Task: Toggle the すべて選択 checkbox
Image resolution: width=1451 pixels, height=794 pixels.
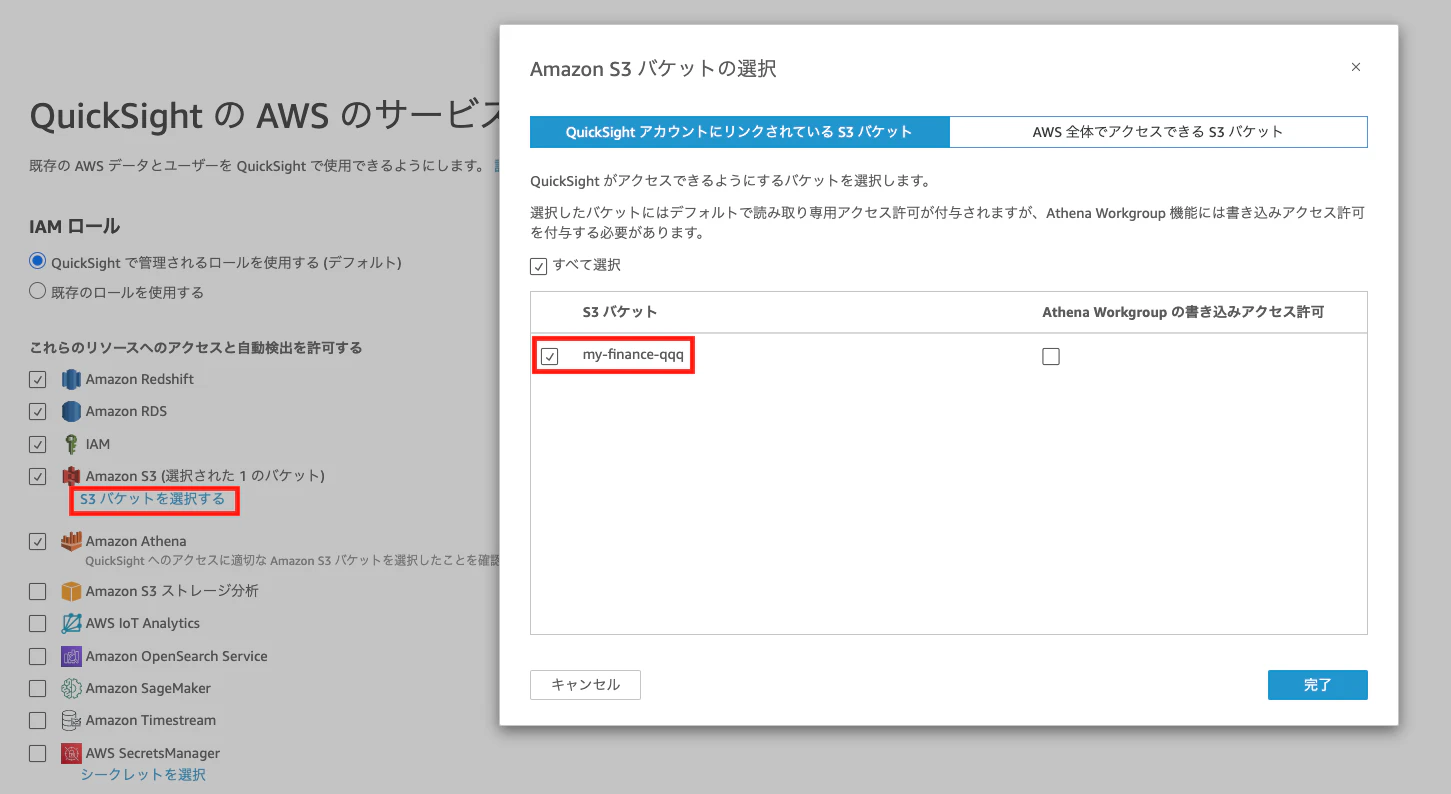Action: pyautogui.click(x=538, y=266)
